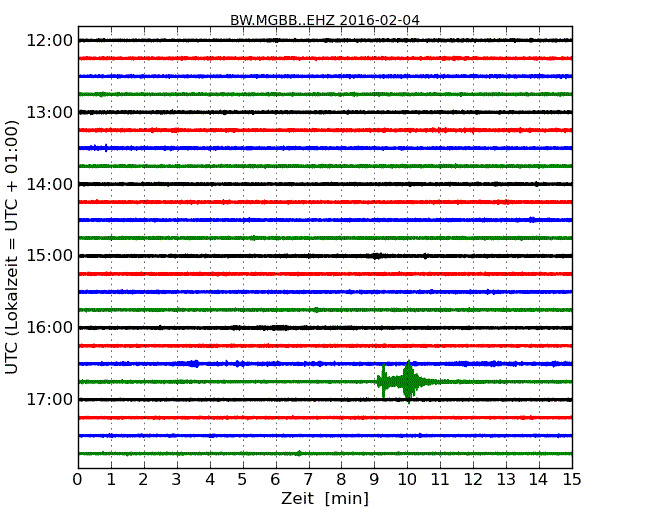
Task: Click x-axis tick label 7
Action: [308, 480]
